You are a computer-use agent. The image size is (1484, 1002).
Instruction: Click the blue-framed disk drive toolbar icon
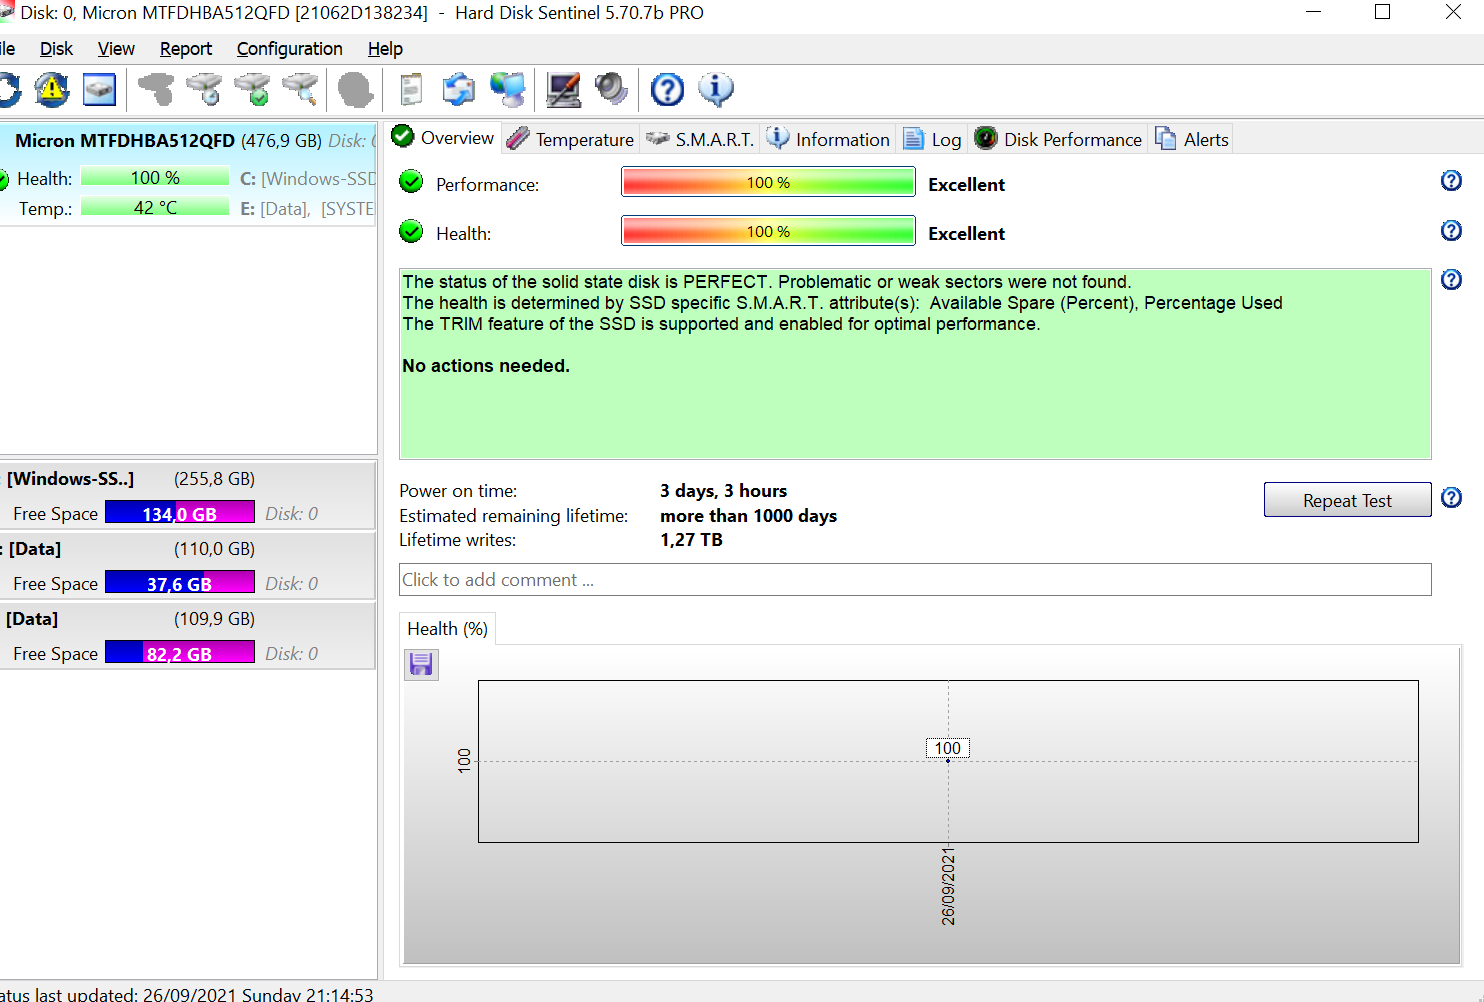tap(99, 90)
